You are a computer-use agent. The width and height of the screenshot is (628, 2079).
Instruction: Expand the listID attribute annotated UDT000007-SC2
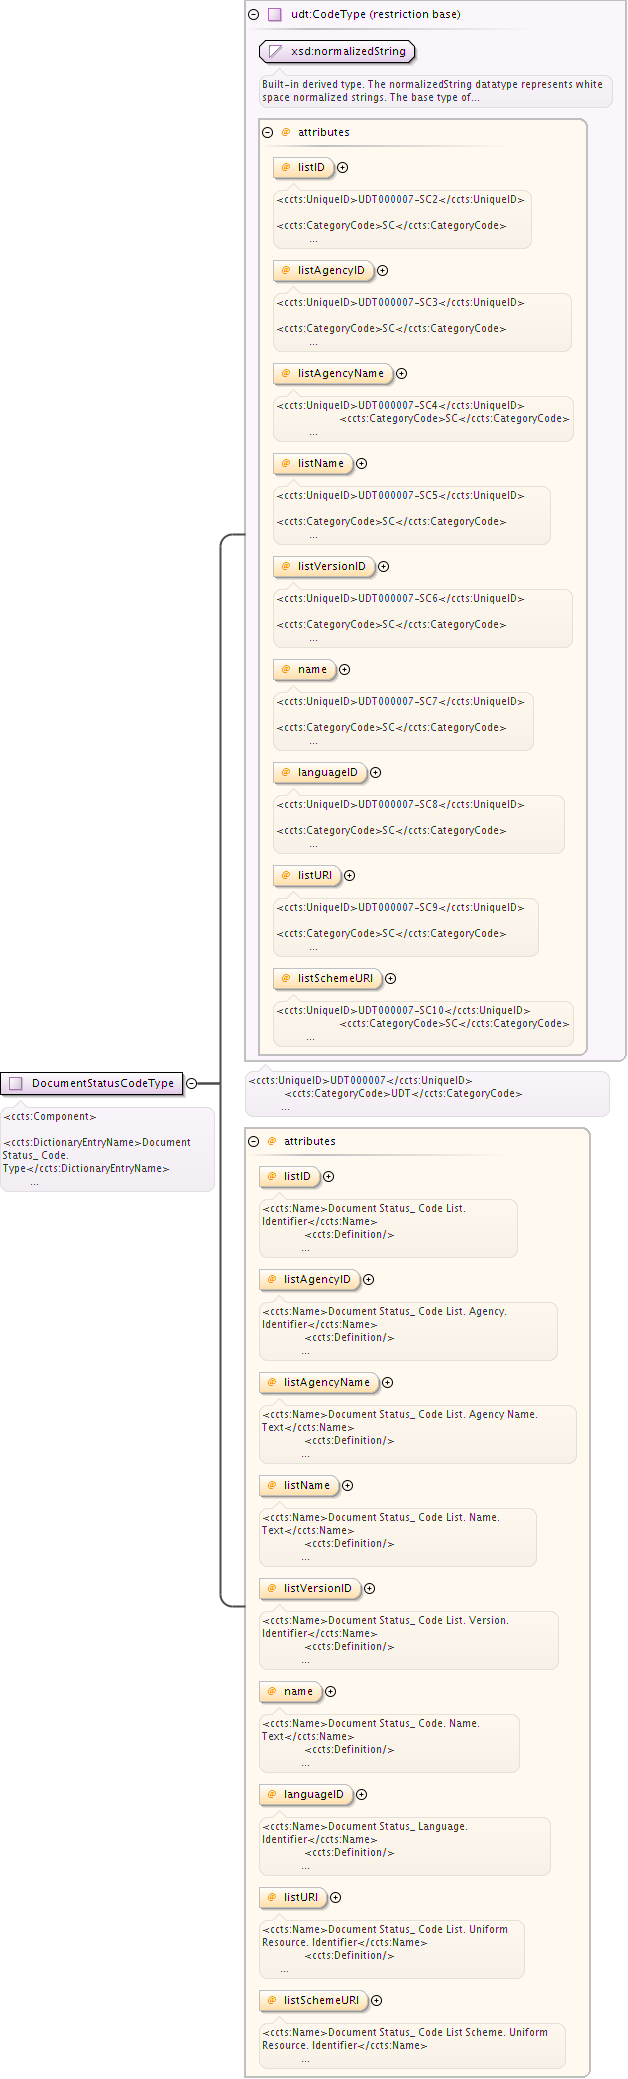tap(343, 168)
